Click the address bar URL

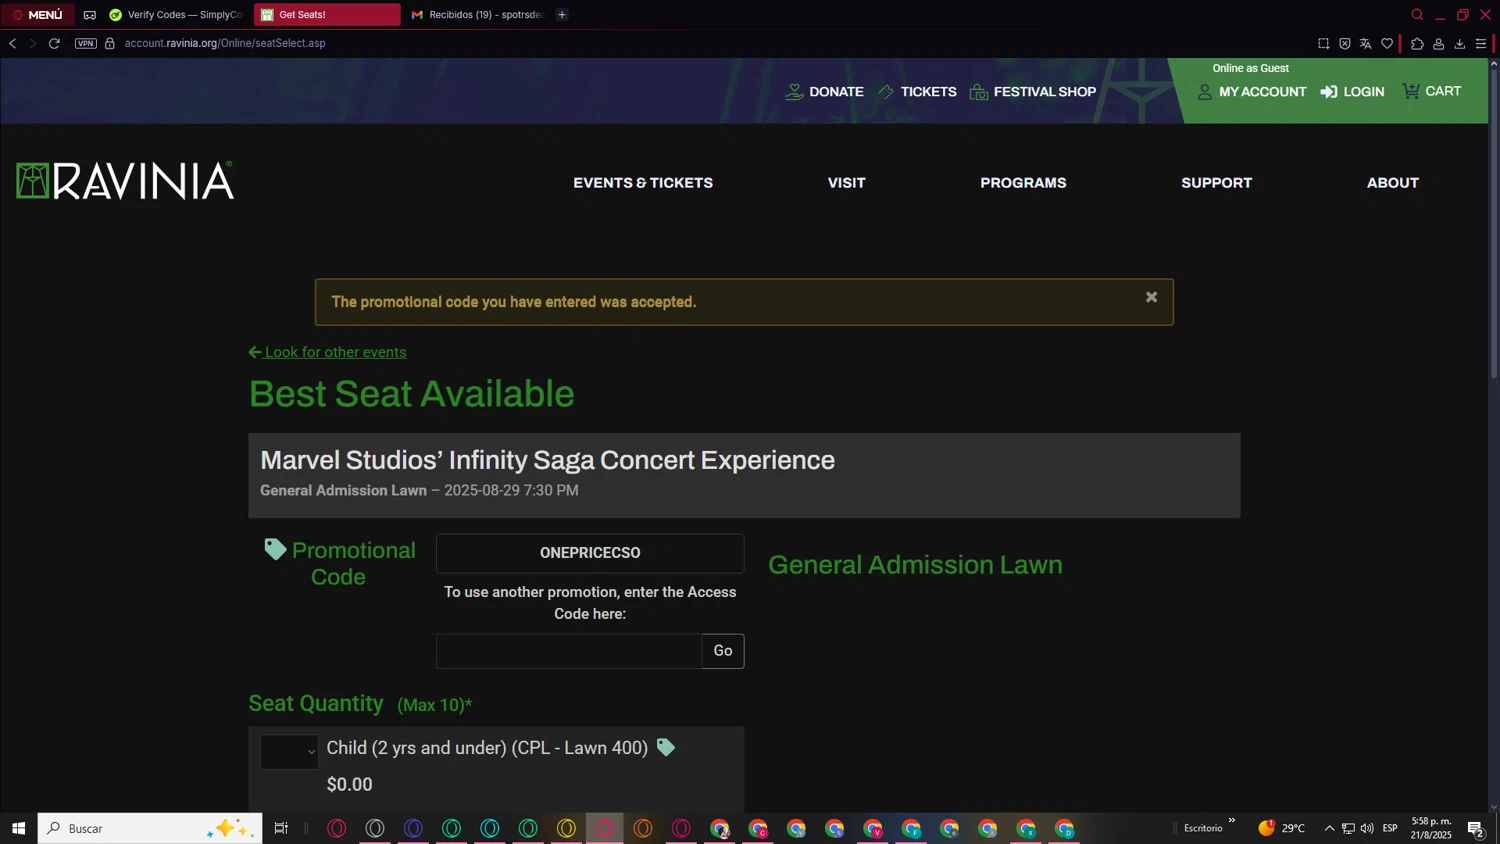(x=225, y=43)
